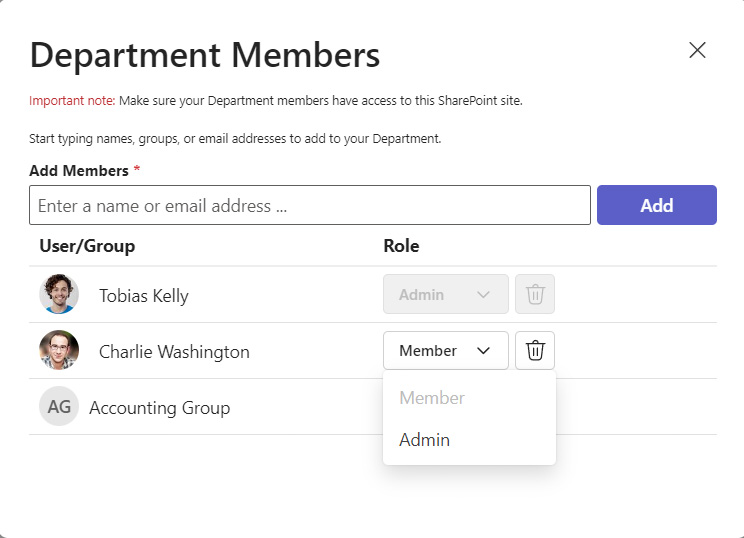Click the Tobias Kelly name text
Screen dimensions: 744x538
144,296
